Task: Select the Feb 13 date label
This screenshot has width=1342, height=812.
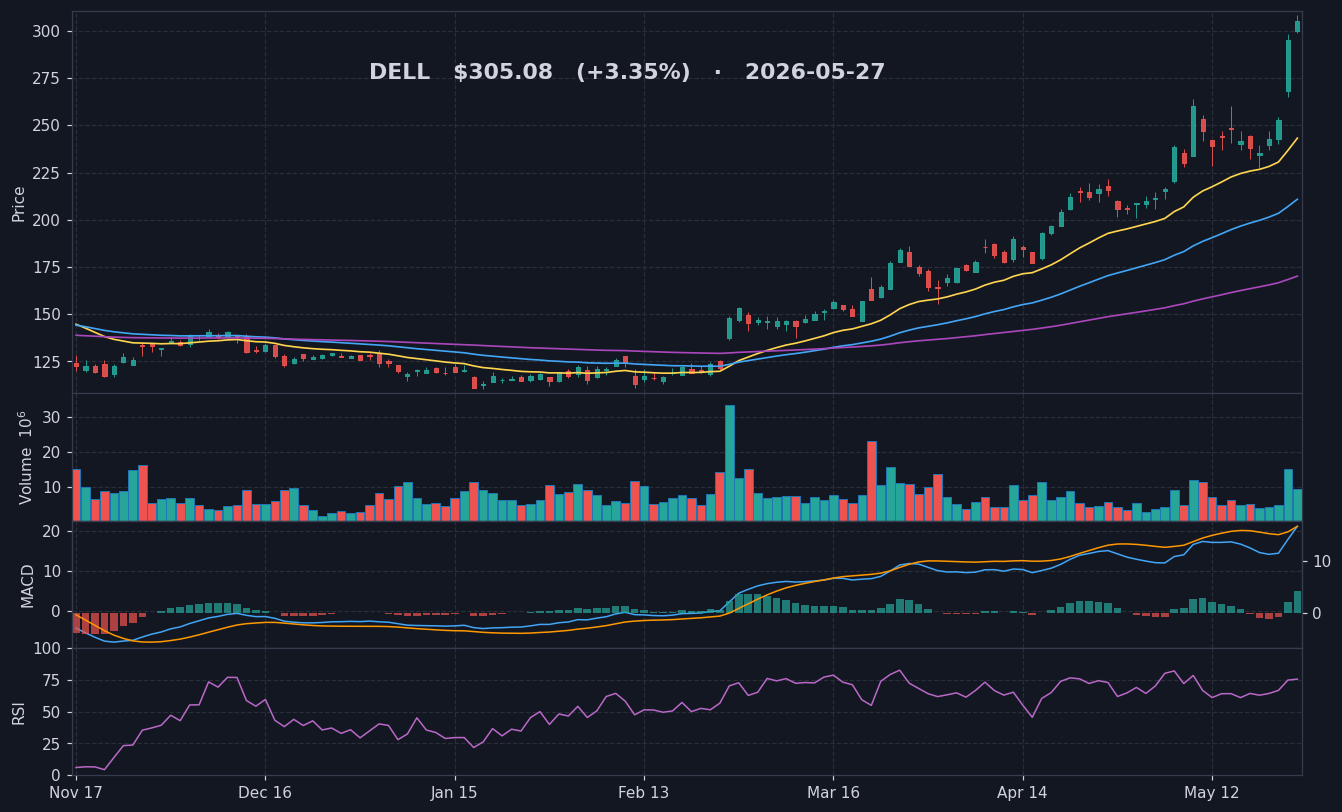Action: click(644, 793)
